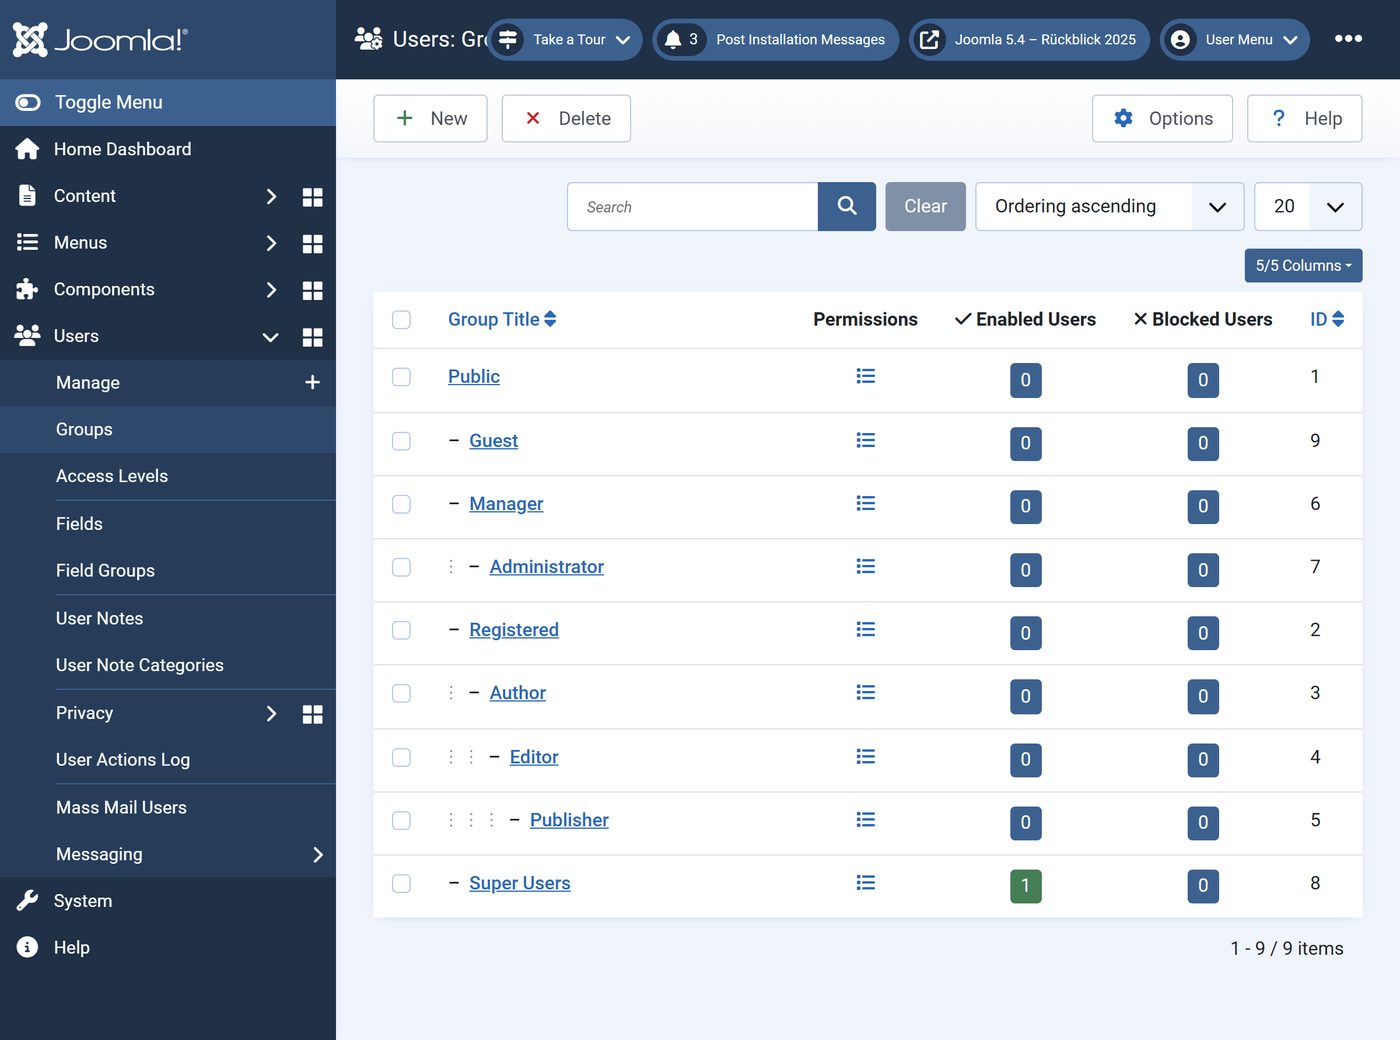Screen dimensions: 1400x1040
Task: Add new user via Manage plus icon
Action: pyautogui.click(x=312, y=382)
